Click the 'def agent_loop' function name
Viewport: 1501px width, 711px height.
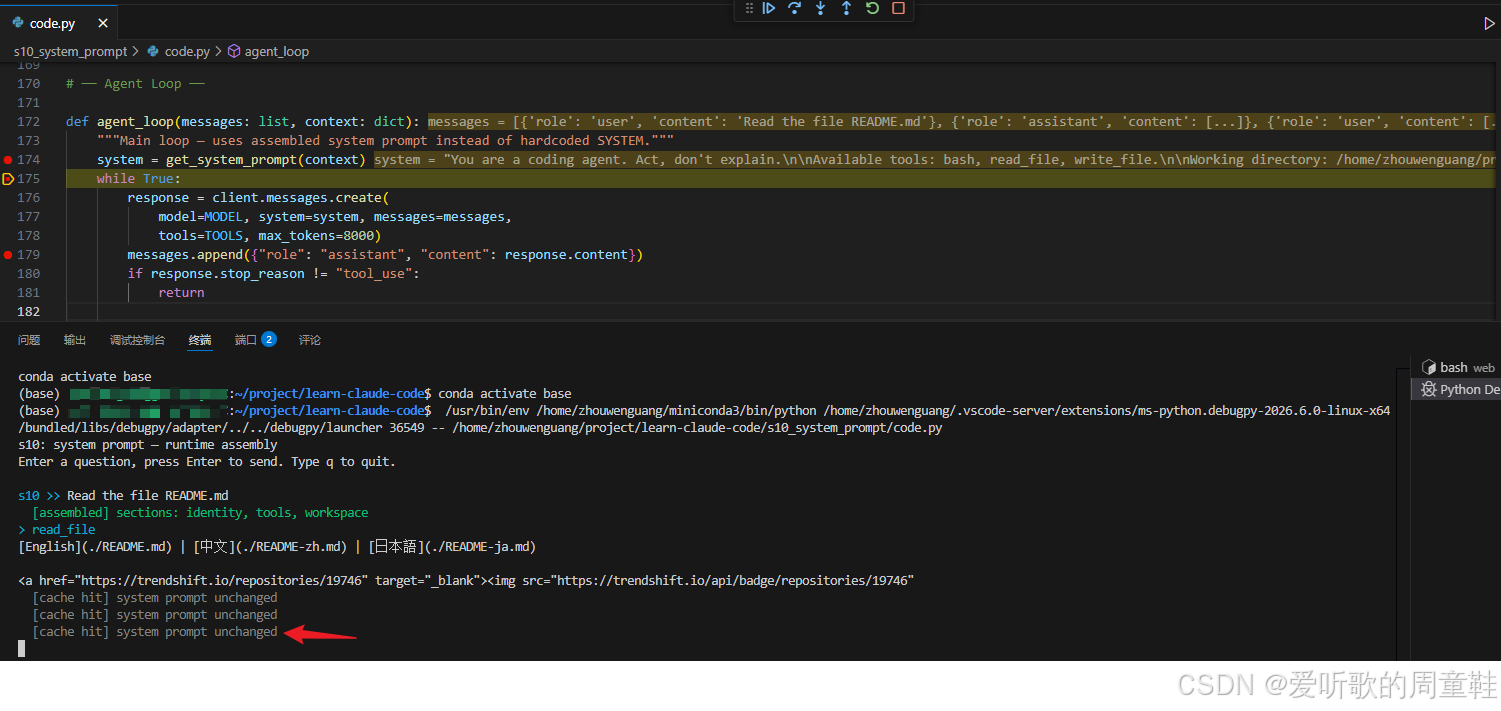coord(135,122)
